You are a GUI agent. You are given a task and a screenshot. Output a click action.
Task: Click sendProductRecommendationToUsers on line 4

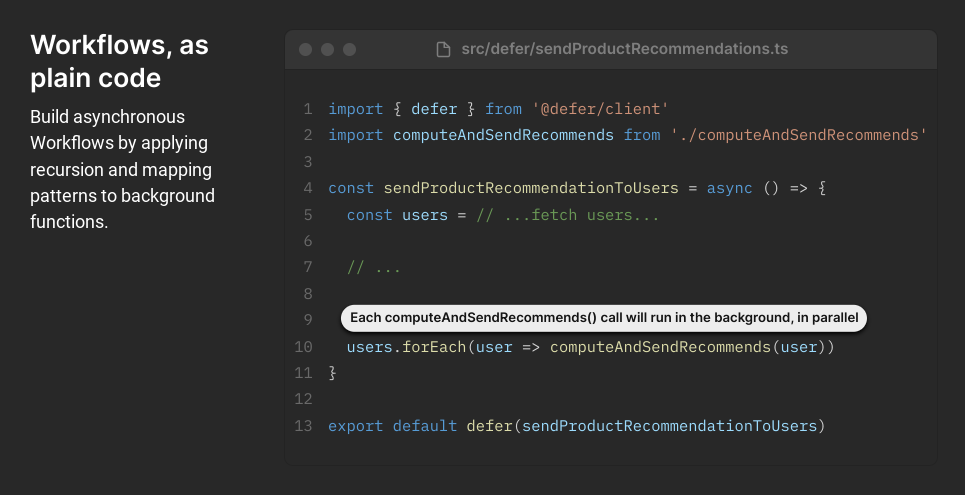pyautogui.click(x=531, y=188)
